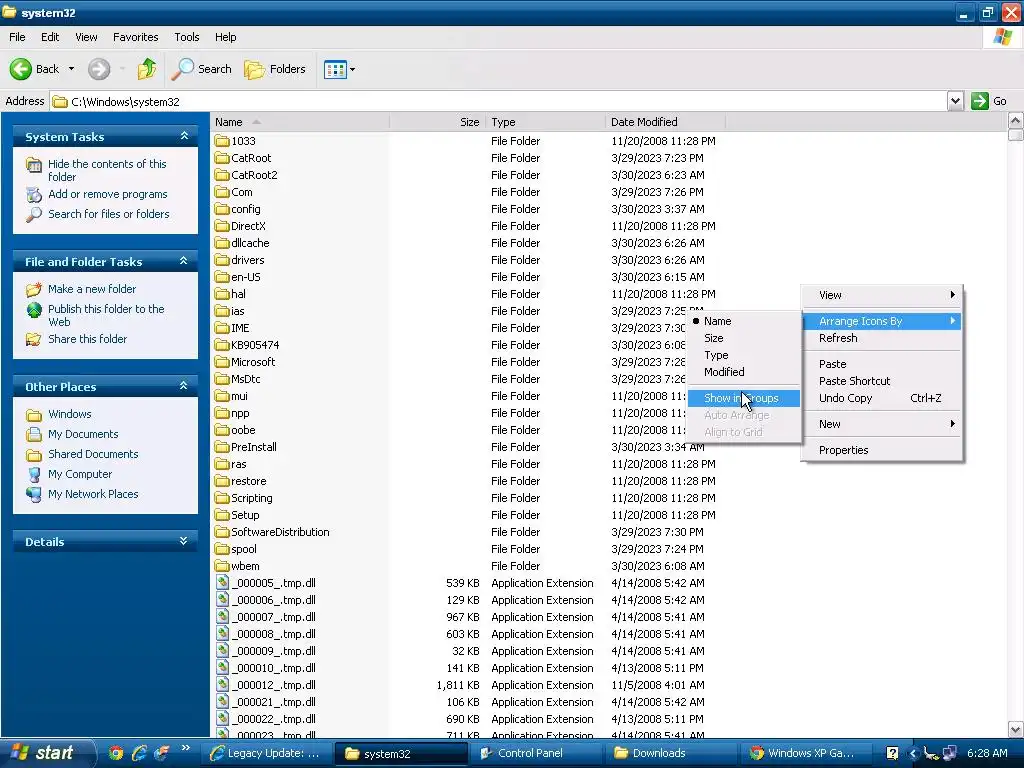The height and width of the screenshot is (768, 1024).
Task: Click scrollbar up arrow in file list
Action: pos(1016,121)
